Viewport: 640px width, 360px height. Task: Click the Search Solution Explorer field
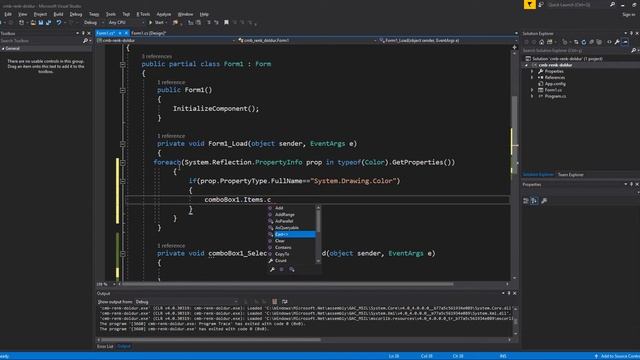pyautogui.click(x=576, y=51)
